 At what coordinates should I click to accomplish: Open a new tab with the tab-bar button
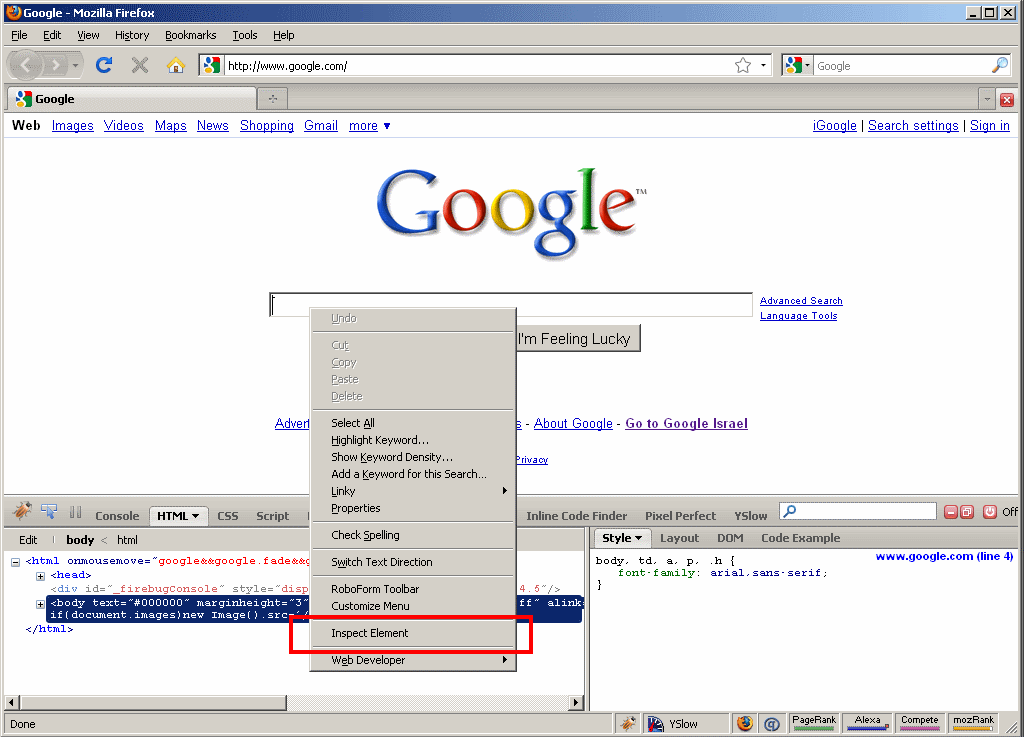273,99
